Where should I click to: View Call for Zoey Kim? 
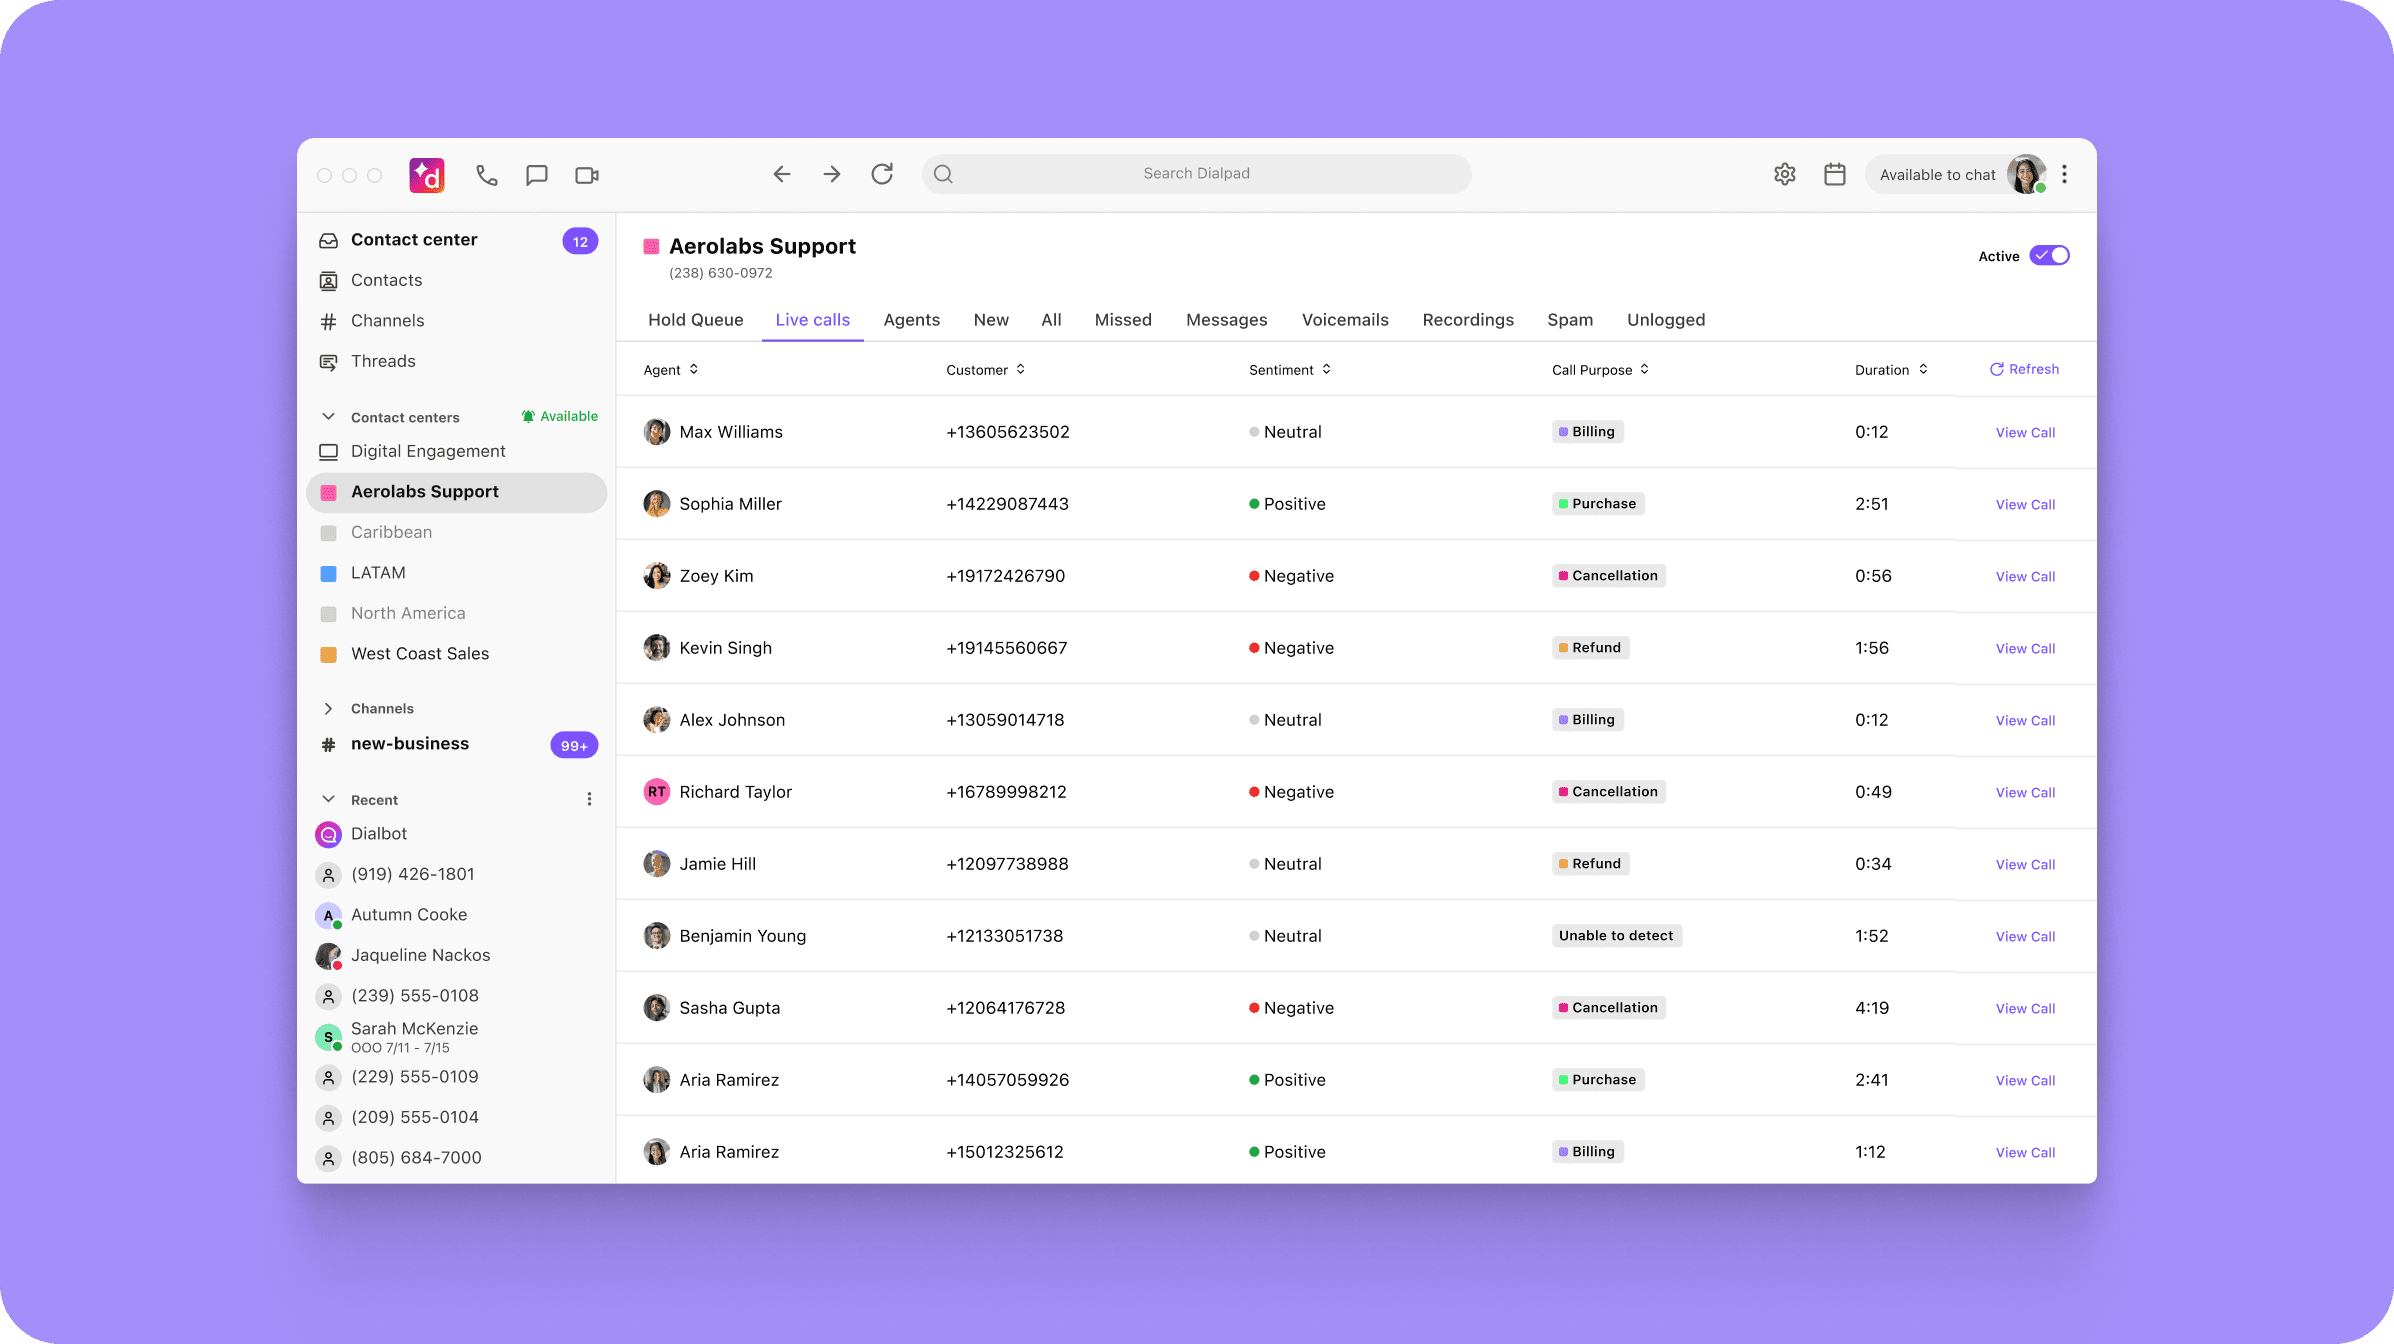point(2025,576)
